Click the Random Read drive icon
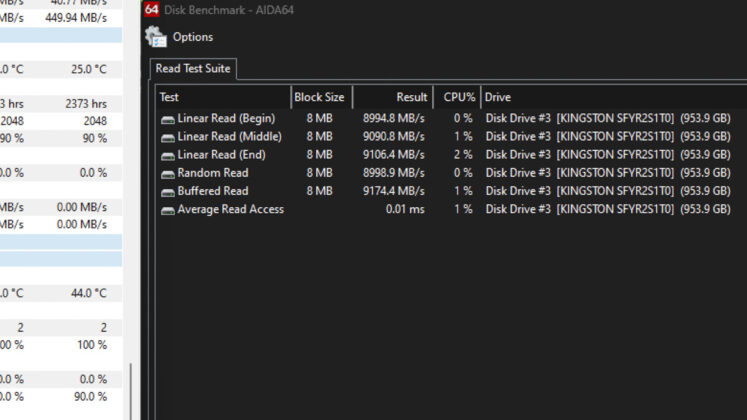The image size is (747, 420). (168, 174)
